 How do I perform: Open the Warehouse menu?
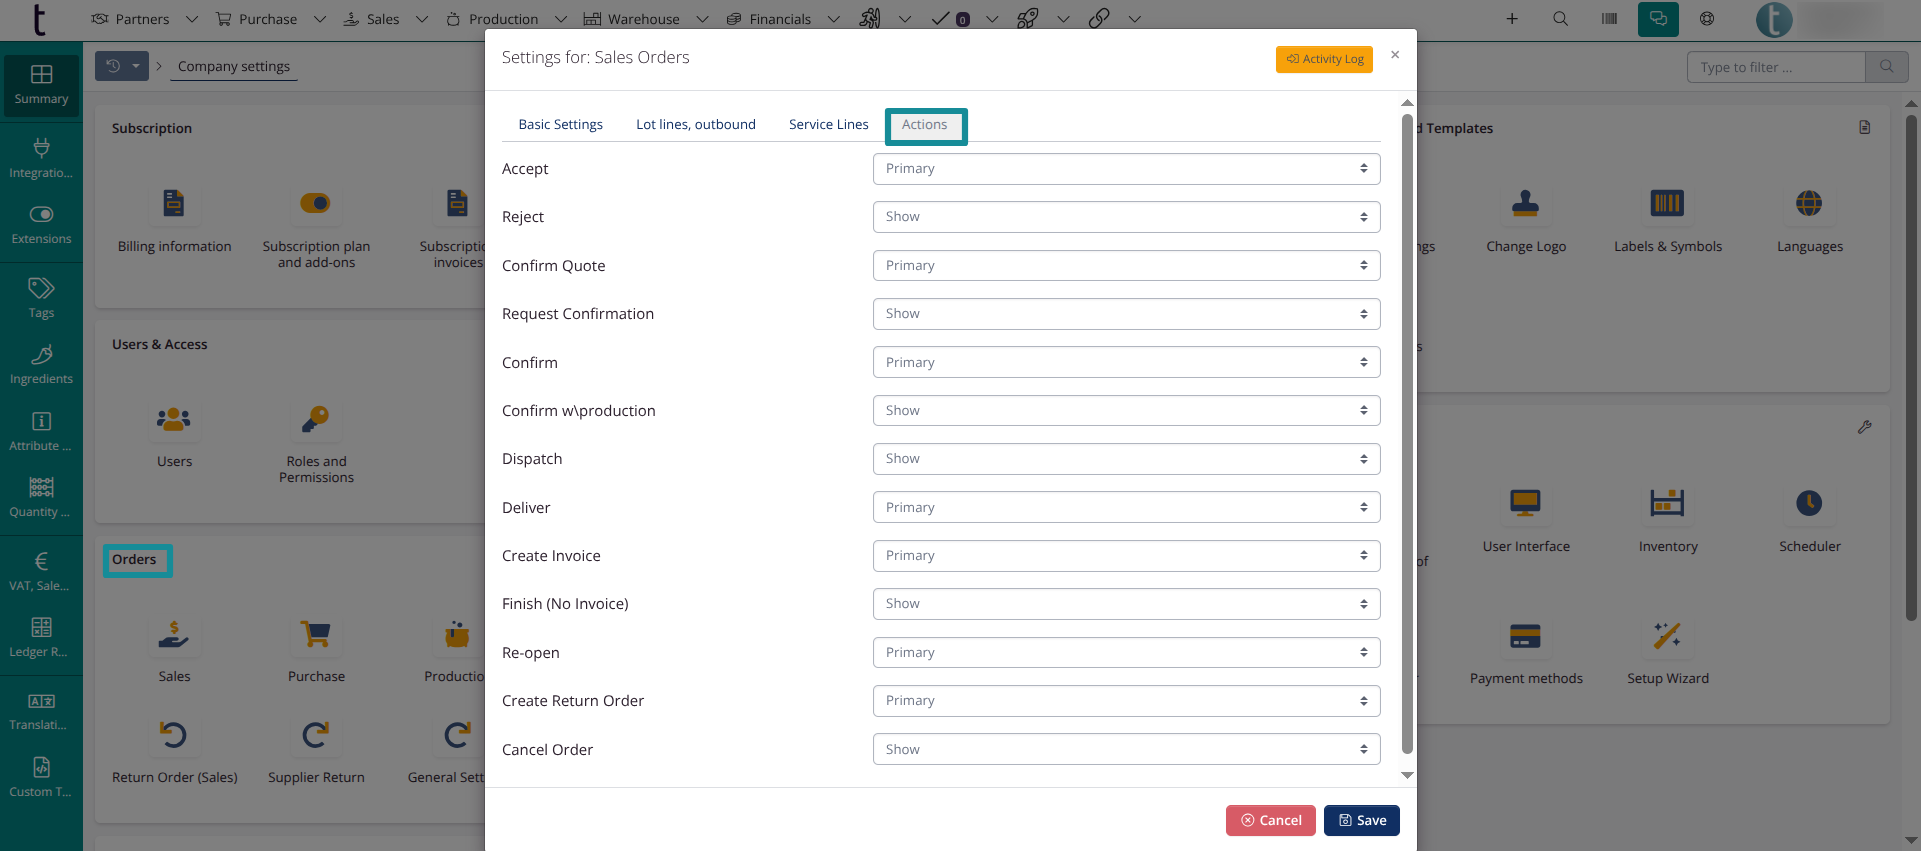643,19
